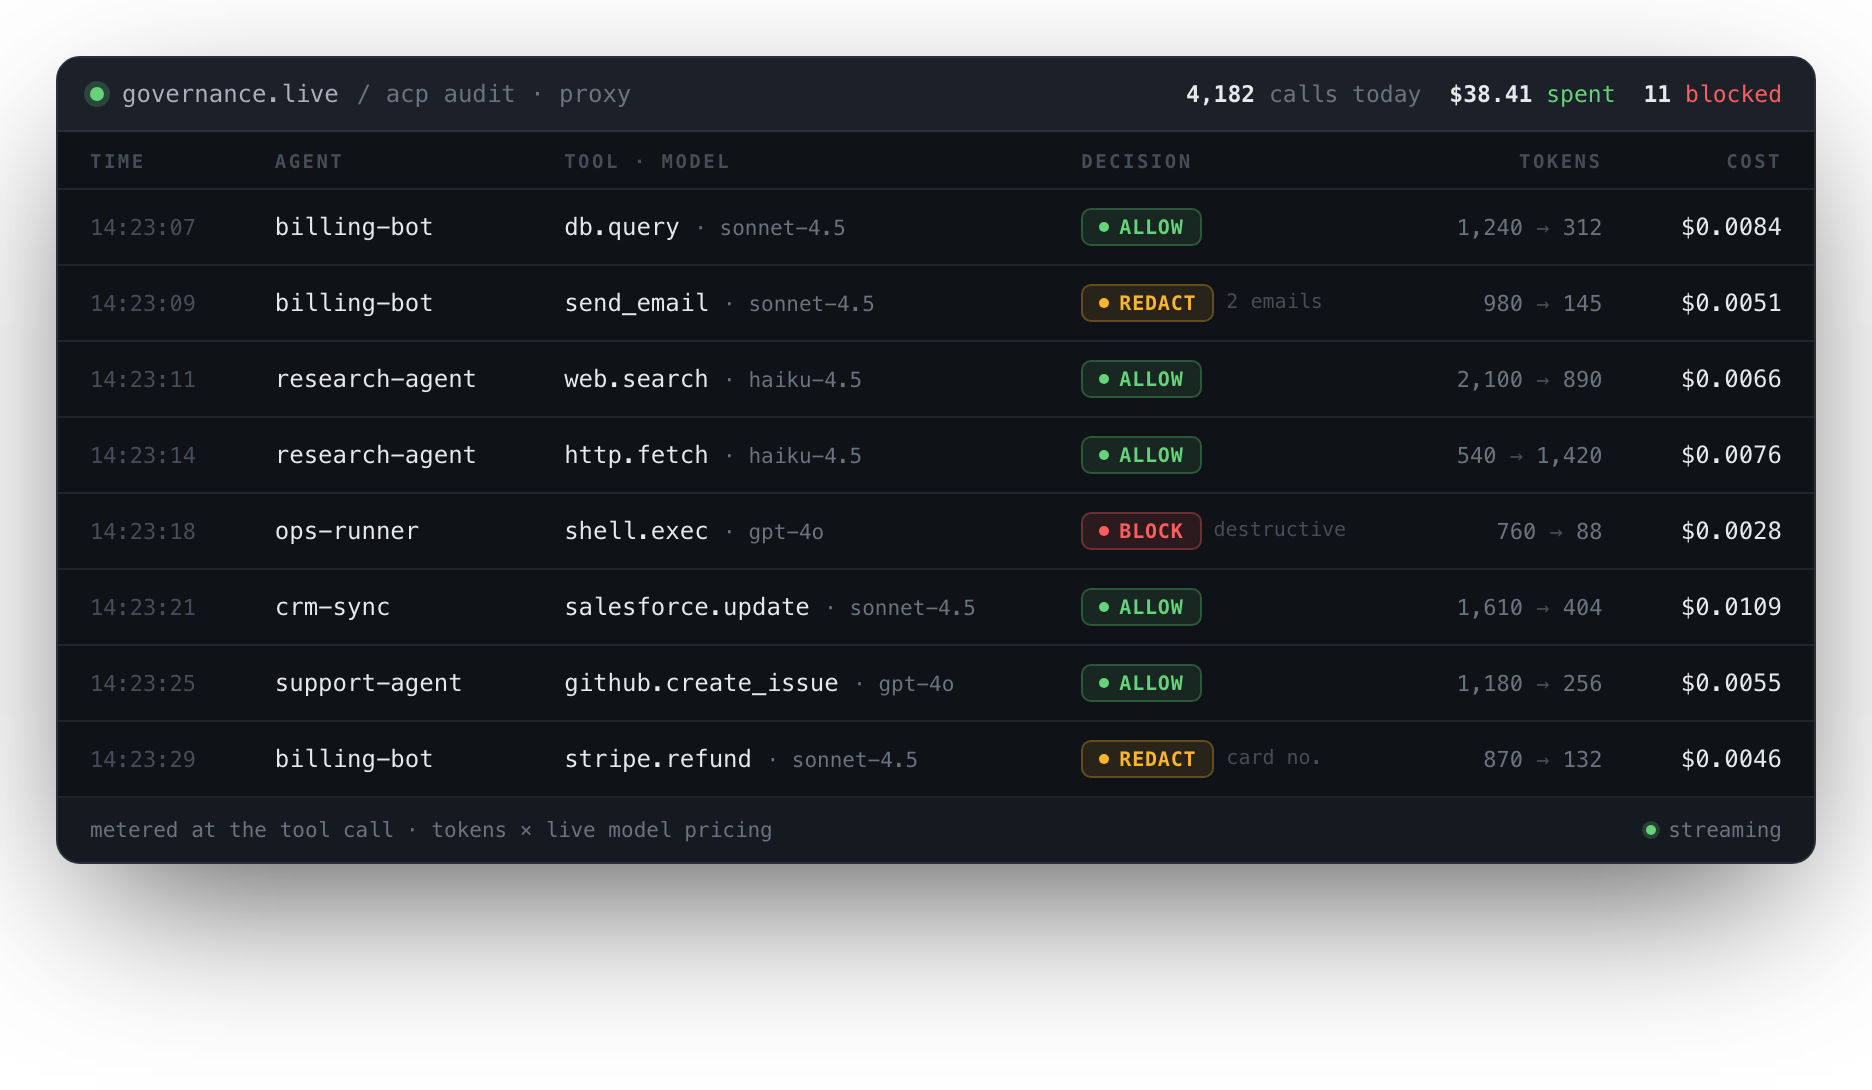The height and width of the screenshot is (1090, 1872).
Task: Click the 'acp audit · proxy' breadcrumb
Action: point(508,94)
